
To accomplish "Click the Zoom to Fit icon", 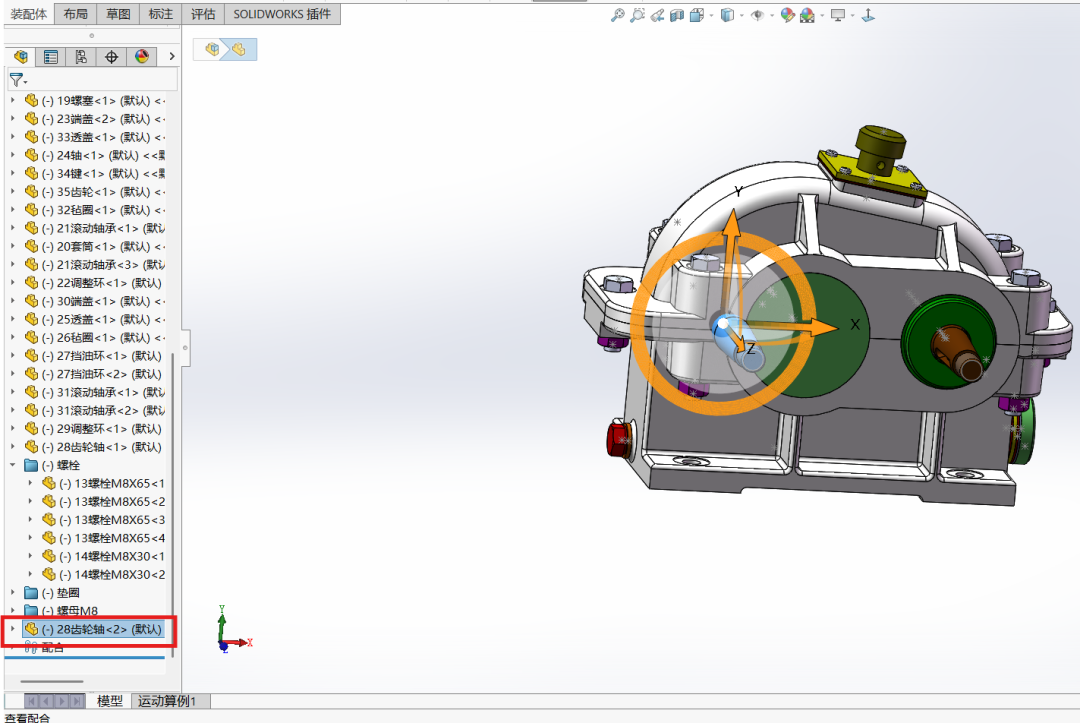I will click(x=618, y=15).
